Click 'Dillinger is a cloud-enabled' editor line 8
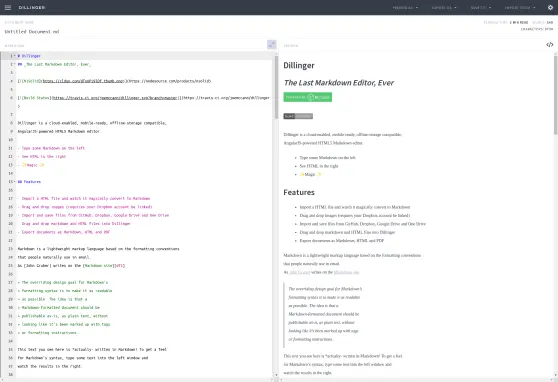This screenshot has width=558, height=382. [92, 123]
